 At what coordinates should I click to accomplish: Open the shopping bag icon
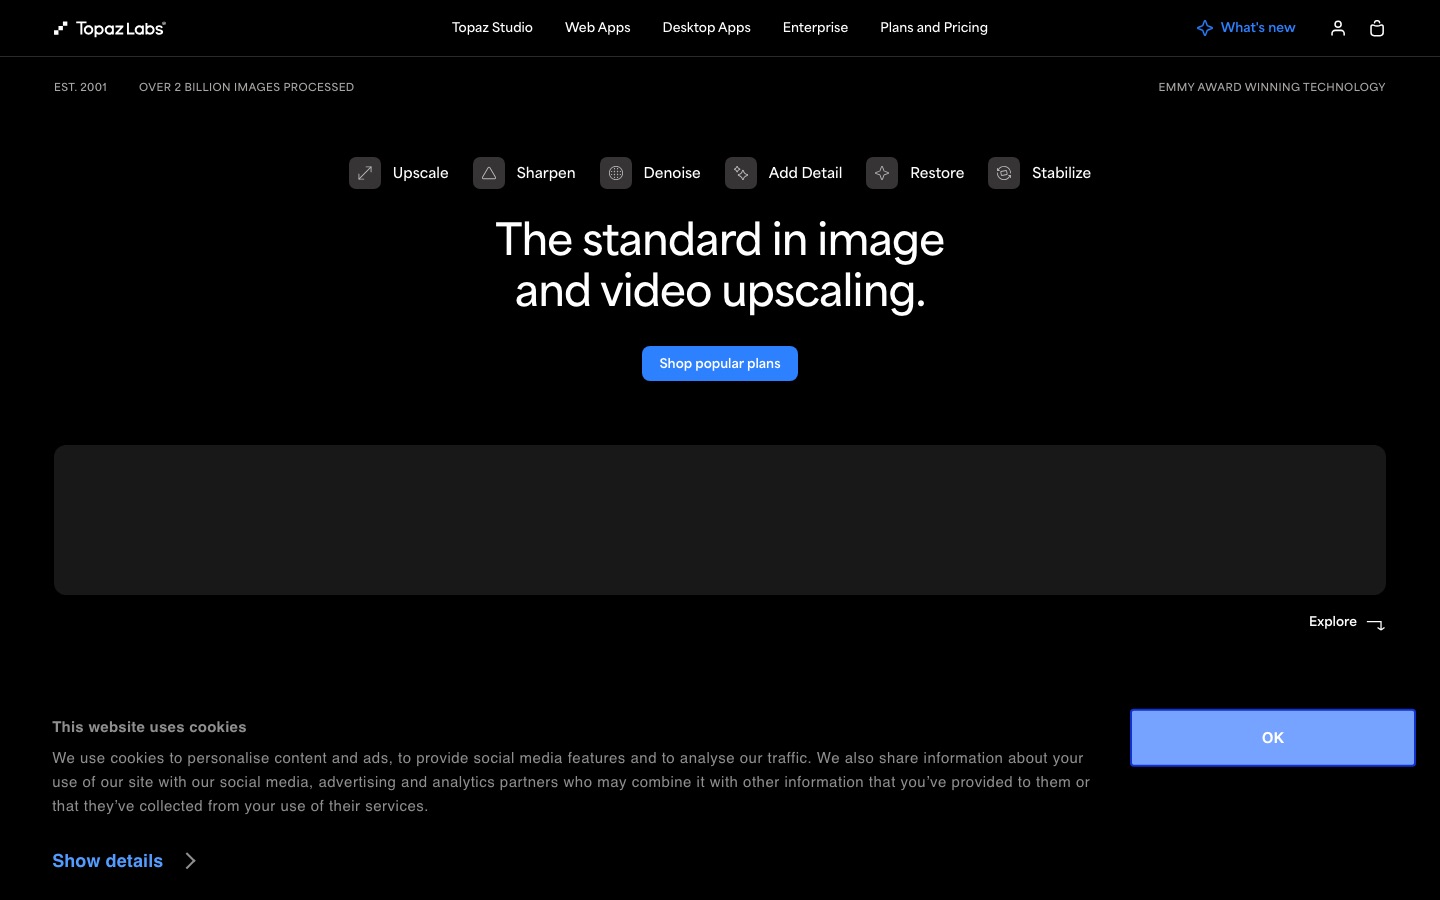(1377, 28)
